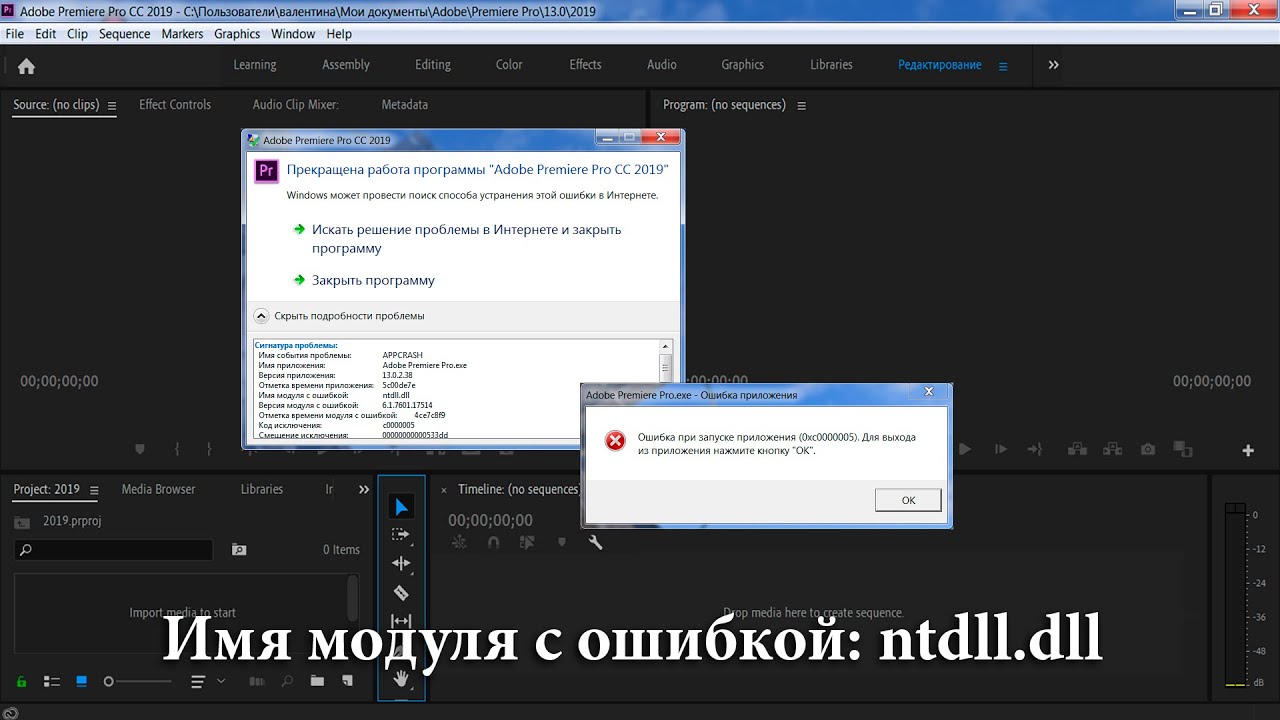The image size is (1280, 720).
Task: Open the Project: 2019 panel menu
Action: tap(94, 491)
